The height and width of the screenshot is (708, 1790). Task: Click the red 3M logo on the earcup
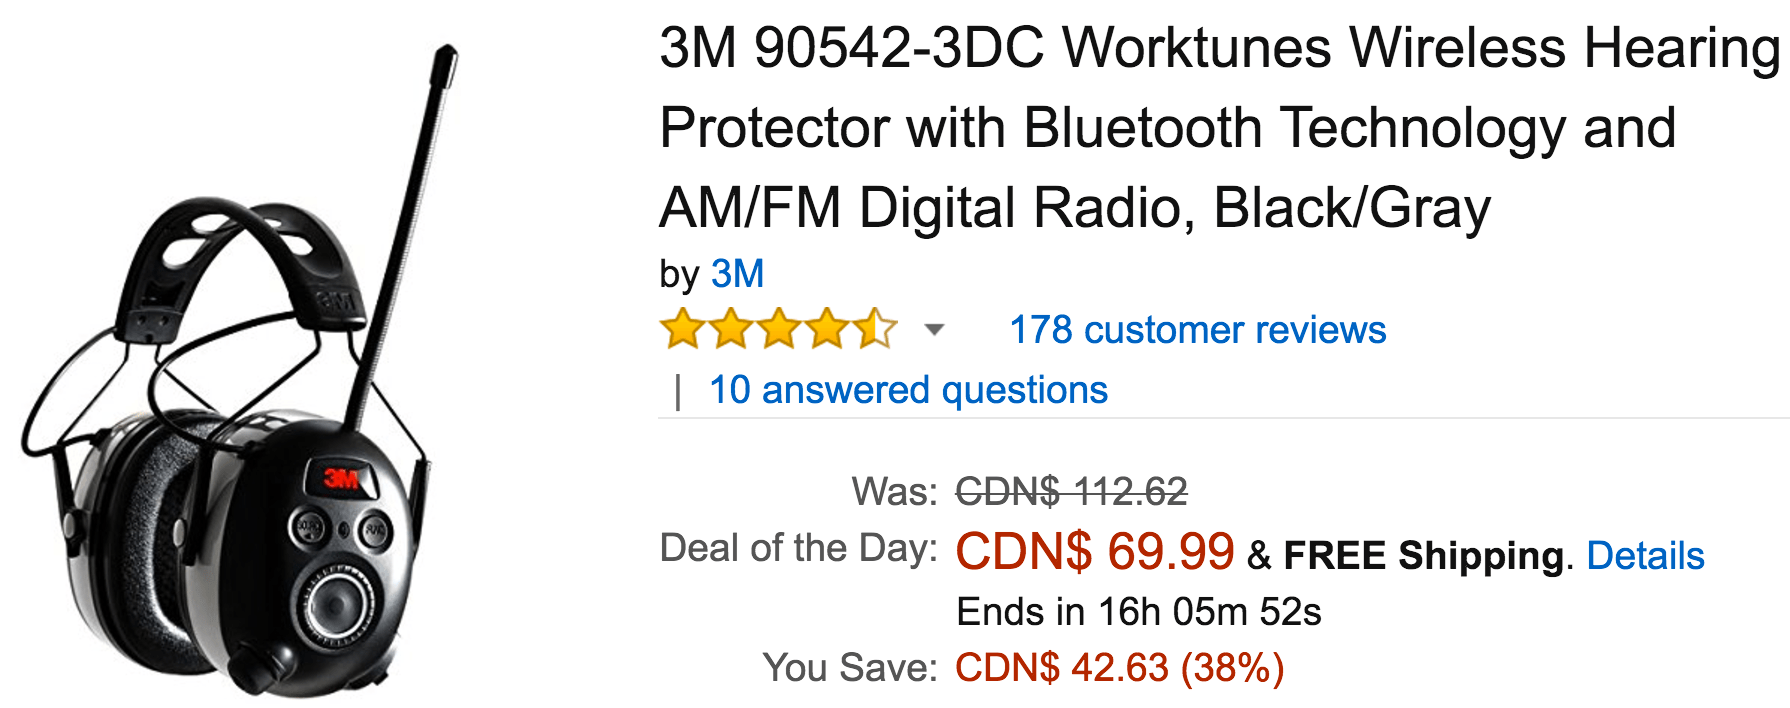342,478
